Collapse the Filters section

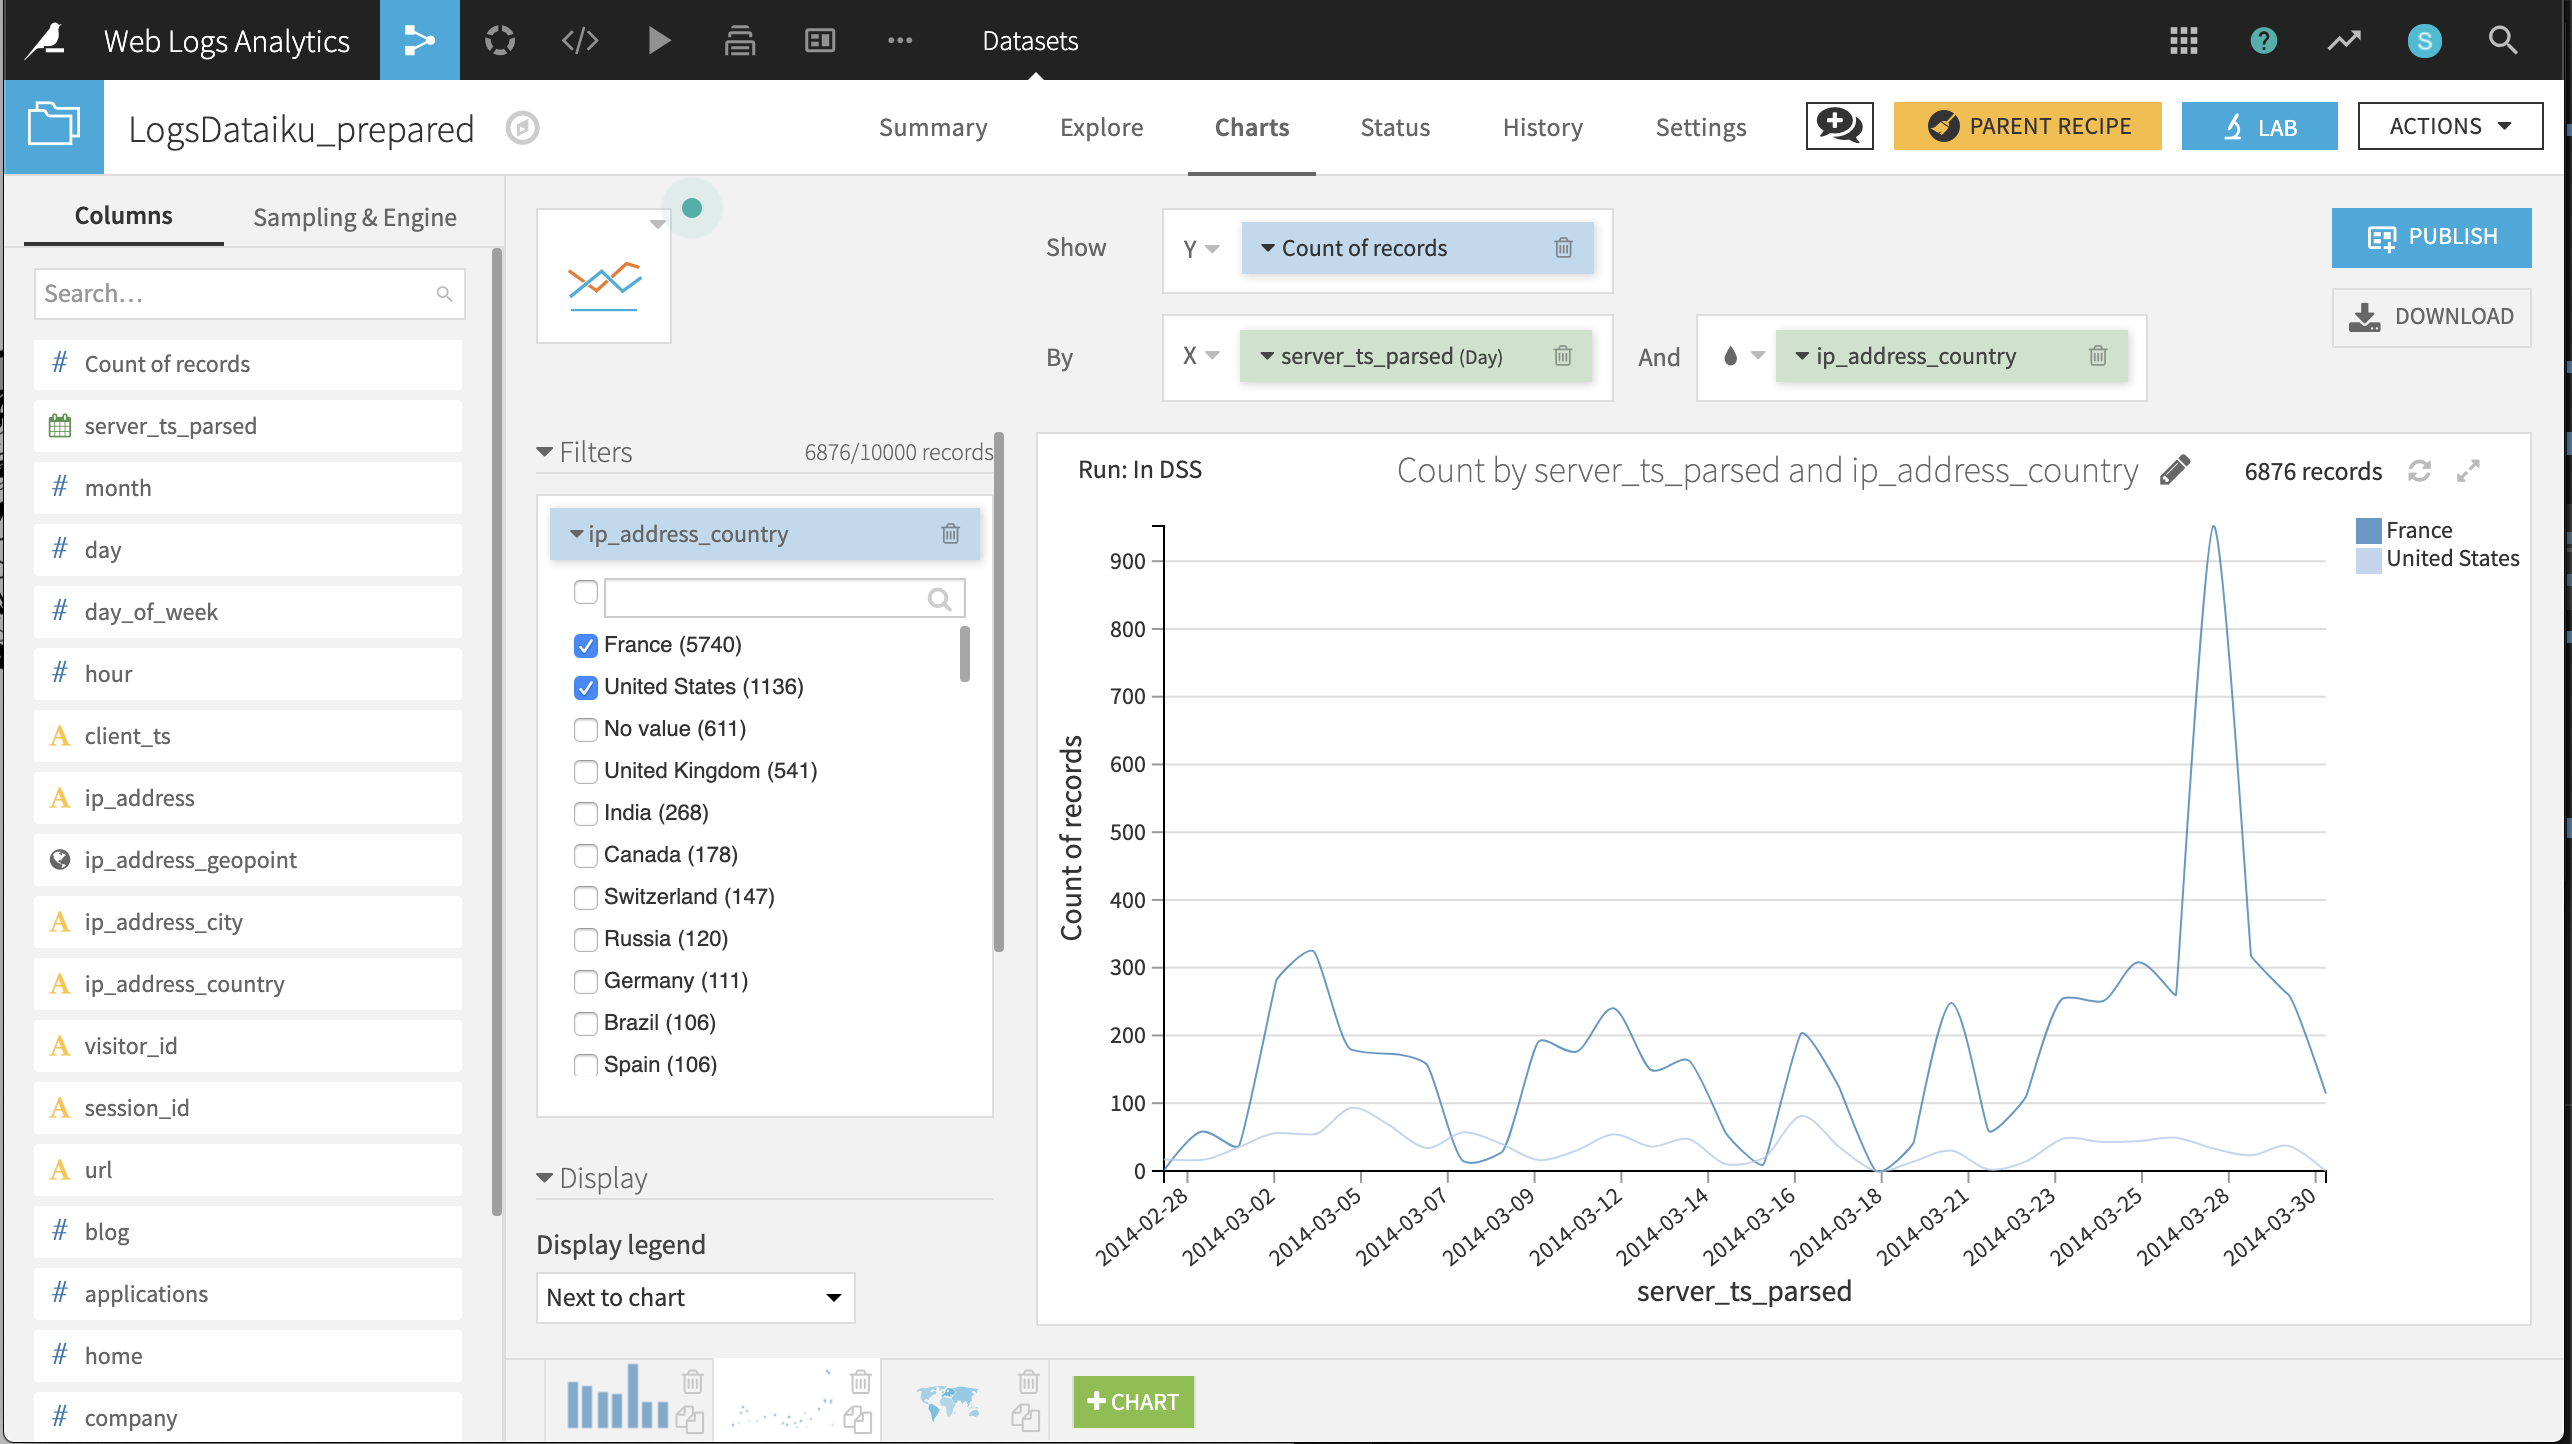pos(584,452)
